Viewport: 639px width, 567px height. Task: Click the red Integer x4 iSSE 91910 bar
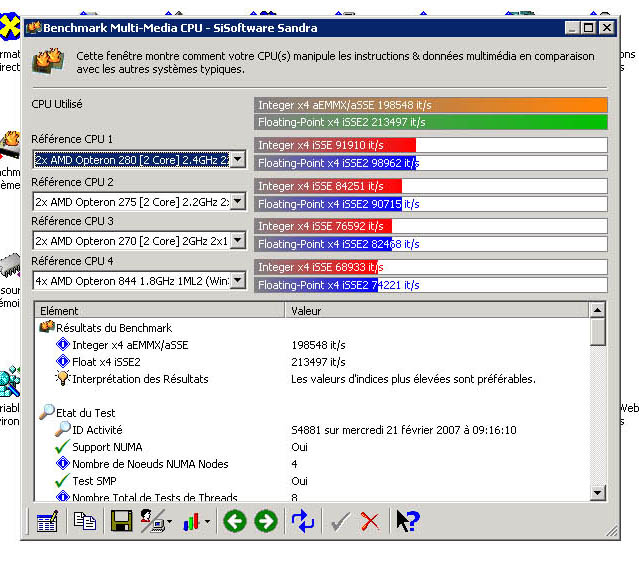(335, 145)
